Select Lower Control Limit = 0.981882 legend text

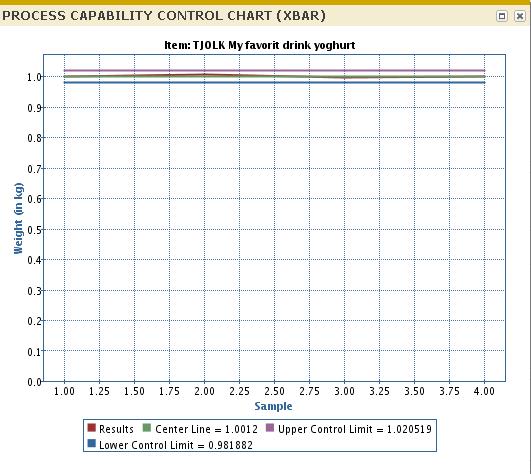click(x=176, y=445)
